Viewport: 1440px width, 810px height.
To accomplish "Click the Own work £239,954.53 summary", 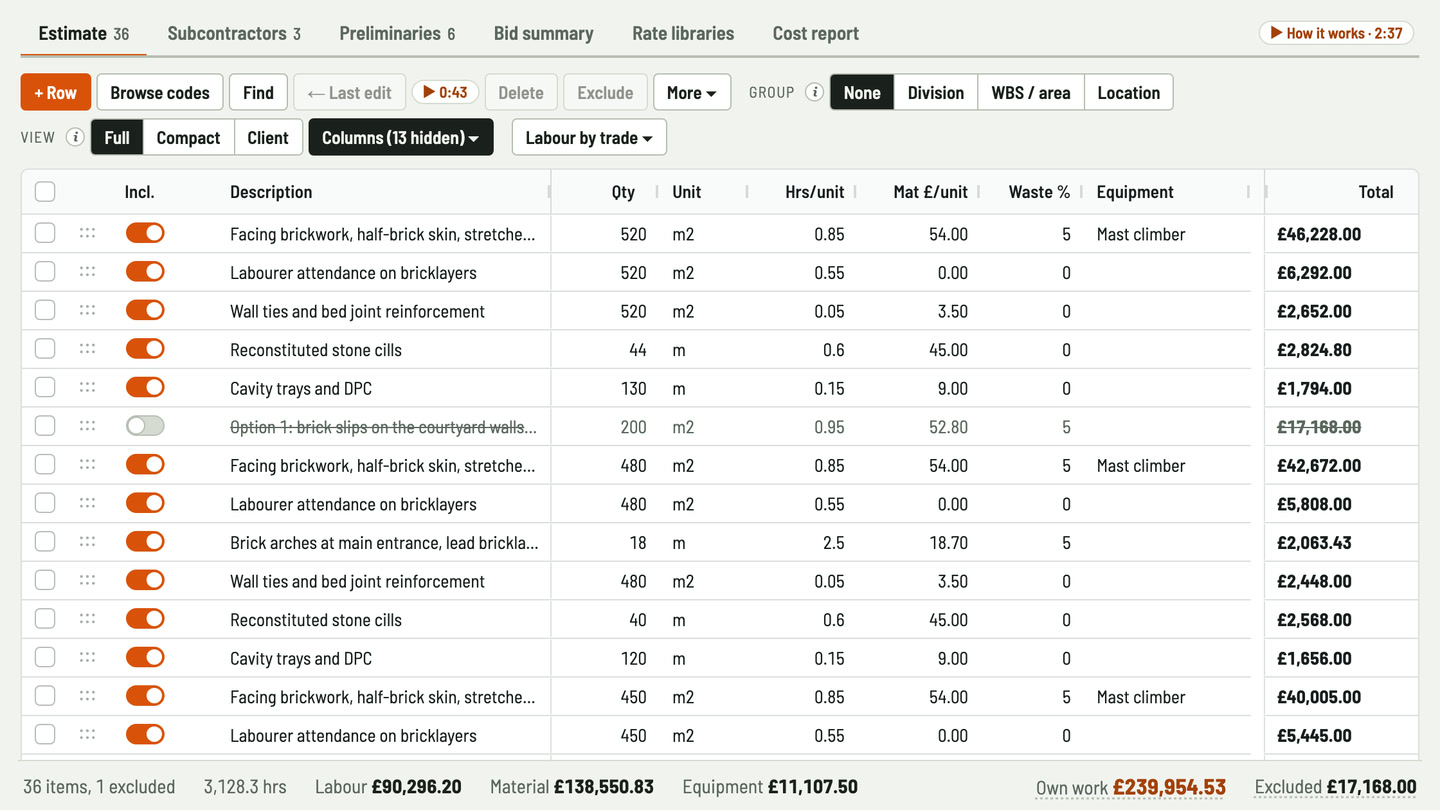I will pos(1131,787).
